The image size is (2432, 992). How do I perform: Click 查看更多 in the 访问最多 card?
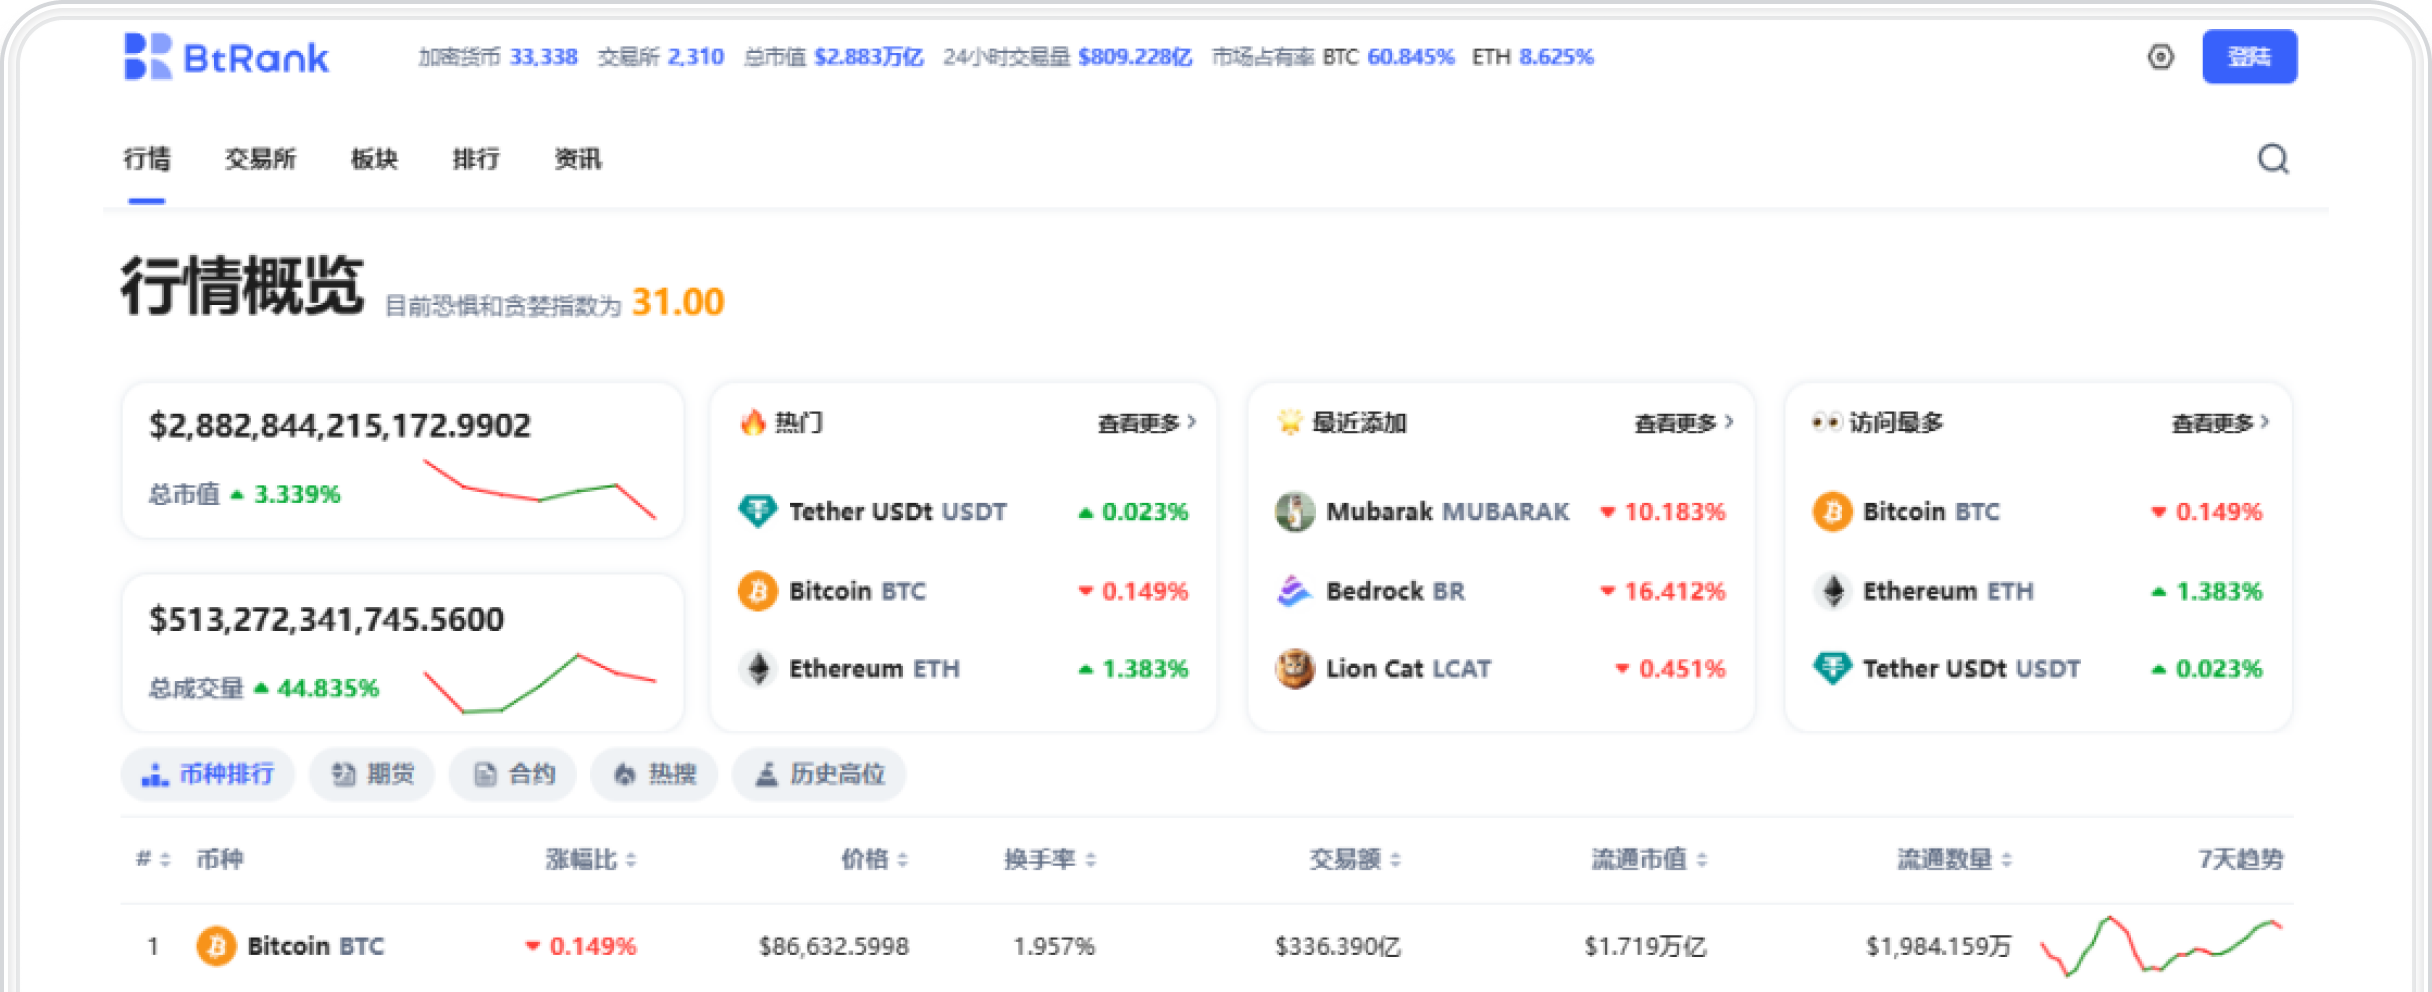coord(2220,423)
